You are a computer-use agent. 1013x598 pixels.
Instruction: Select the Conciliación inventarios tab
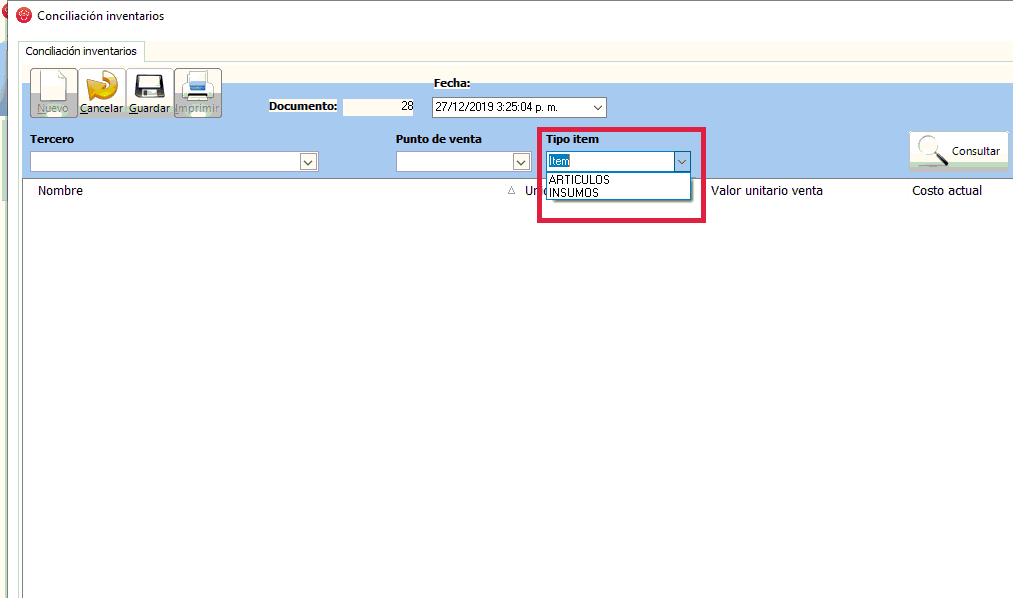click(81, 51)
